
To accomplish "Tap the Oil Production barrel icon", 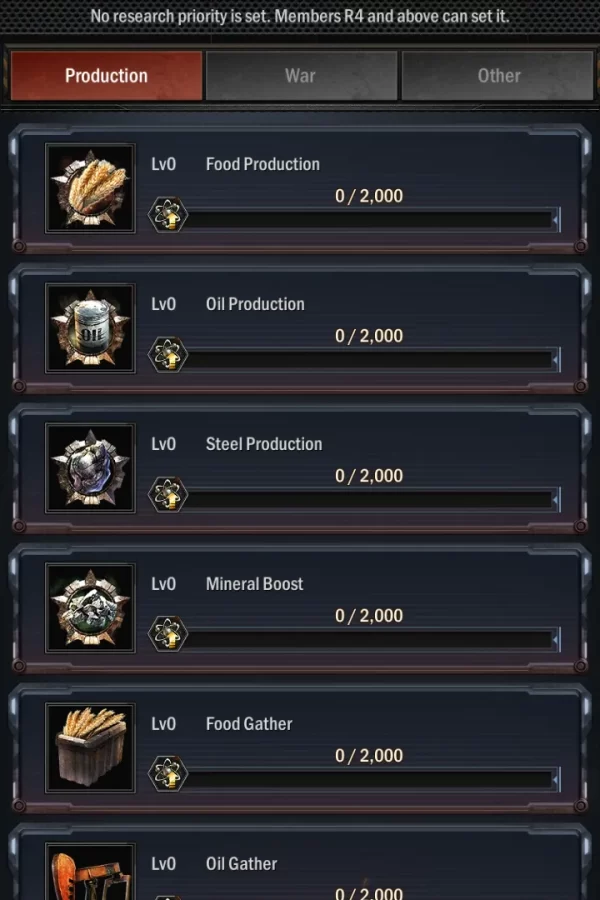I will (x=90, y=328).
